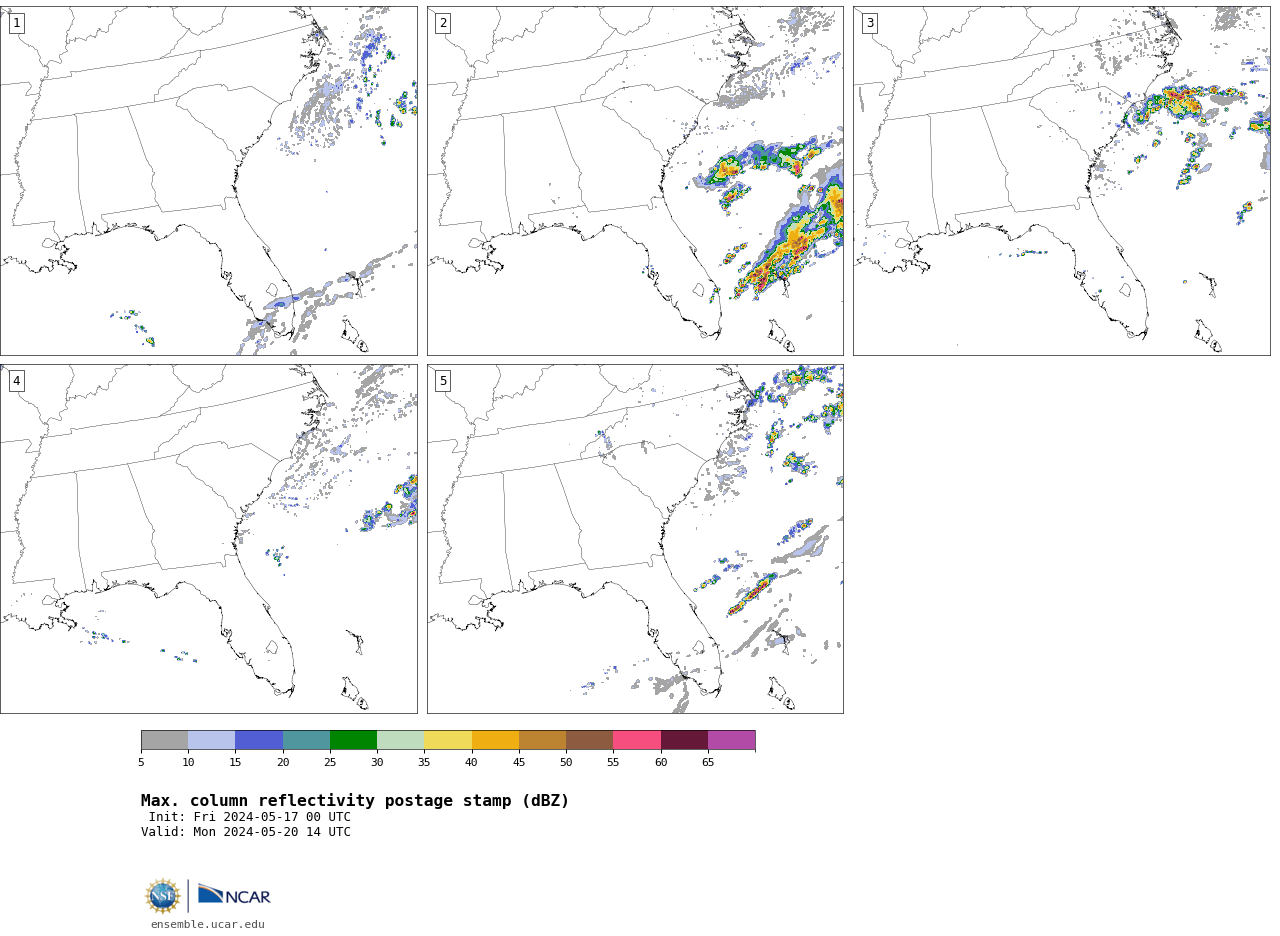The width and height of the screenshot is (1280, 936).
Task: Click the colorbar tick label 5
Action: (141, 763)
